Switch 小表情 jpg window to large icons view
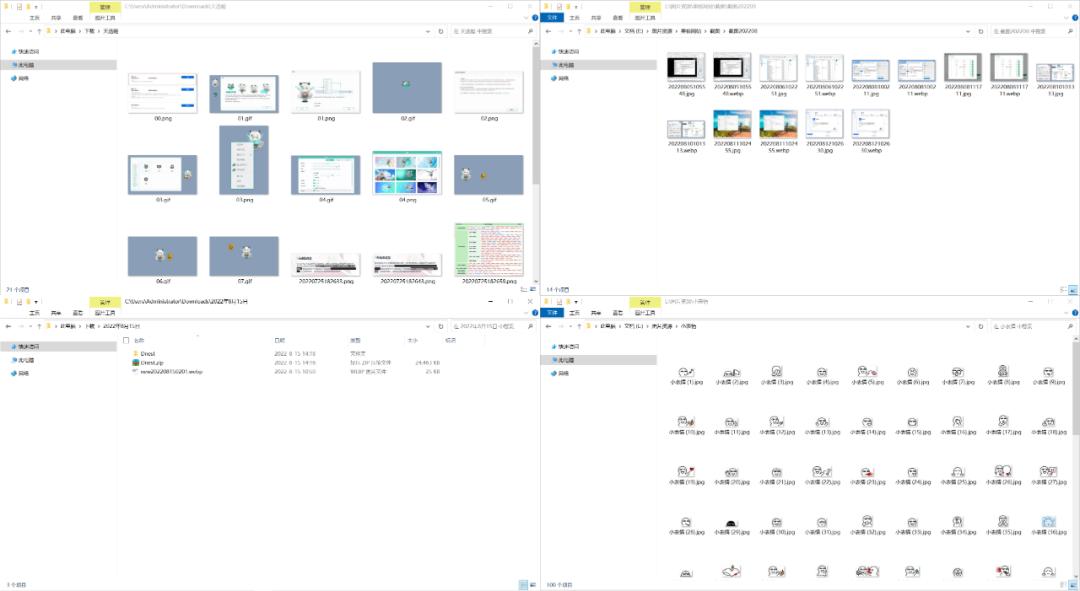 tap(1072, 585)
